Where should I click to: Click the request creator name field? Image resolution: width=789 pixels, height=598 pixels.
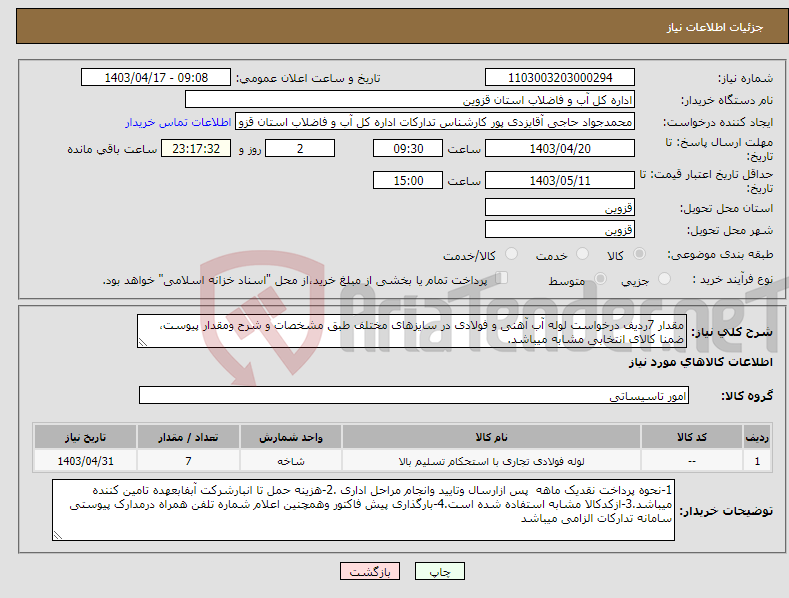tap(435, 122)
